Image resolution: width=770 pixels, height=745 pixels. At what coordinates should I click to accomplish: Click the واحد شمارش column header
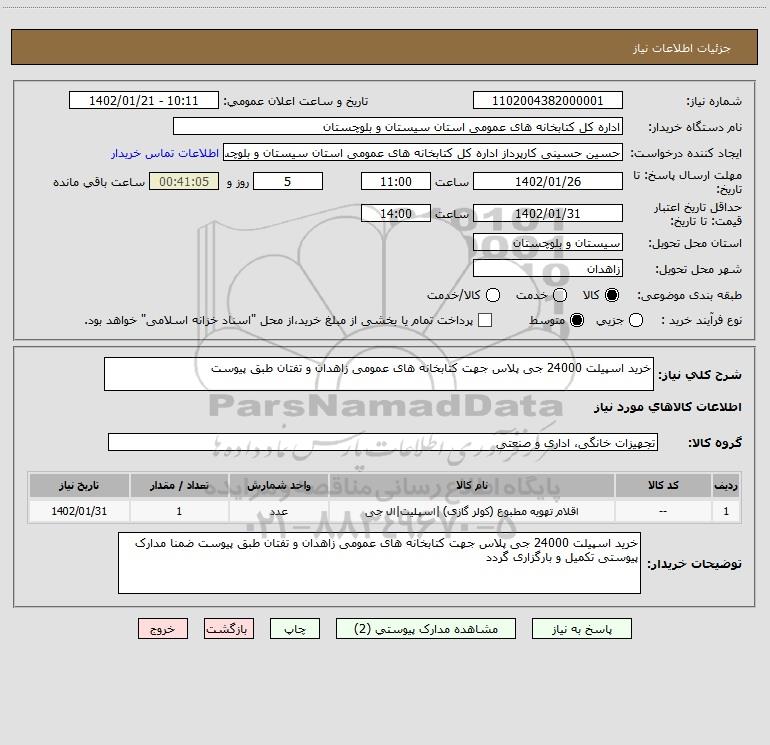(x=278, y=485)
